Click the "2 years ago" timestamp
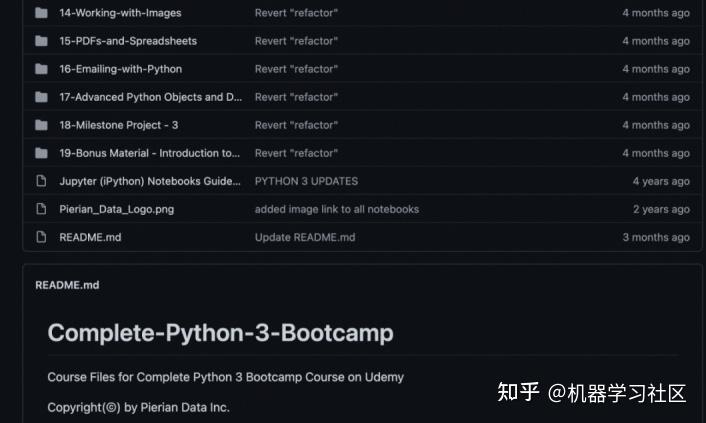 [661, 209]
